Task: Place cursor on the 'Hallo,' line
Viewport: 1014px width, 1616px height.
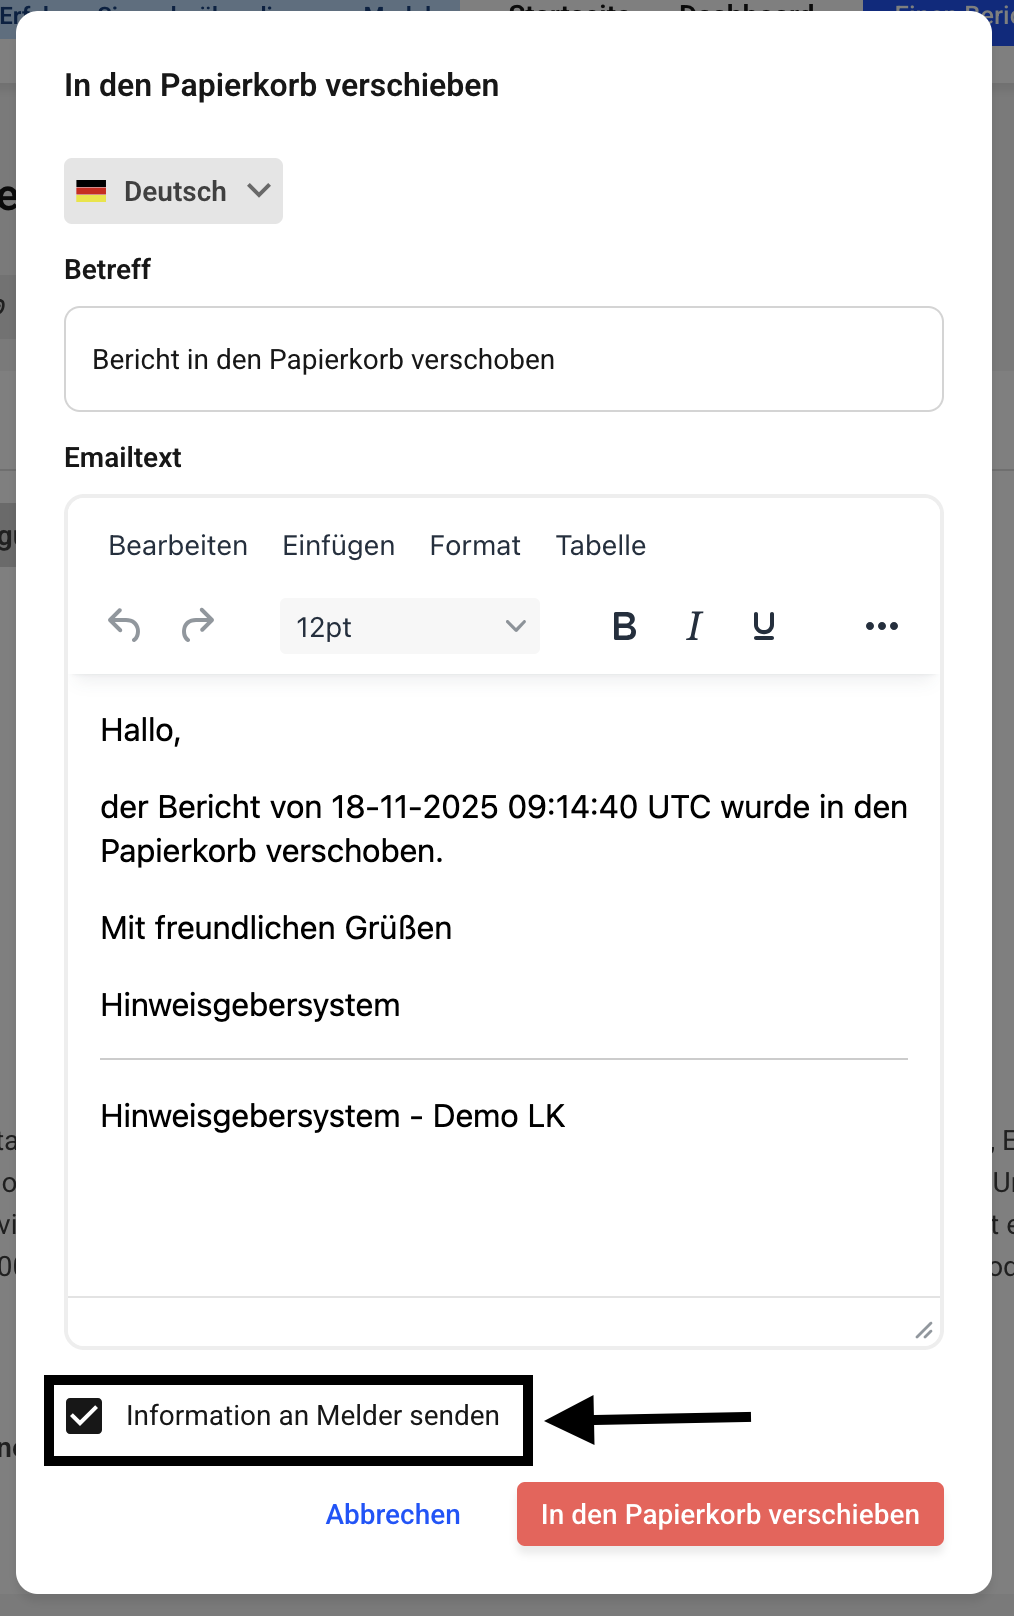Action: point(141,731)
